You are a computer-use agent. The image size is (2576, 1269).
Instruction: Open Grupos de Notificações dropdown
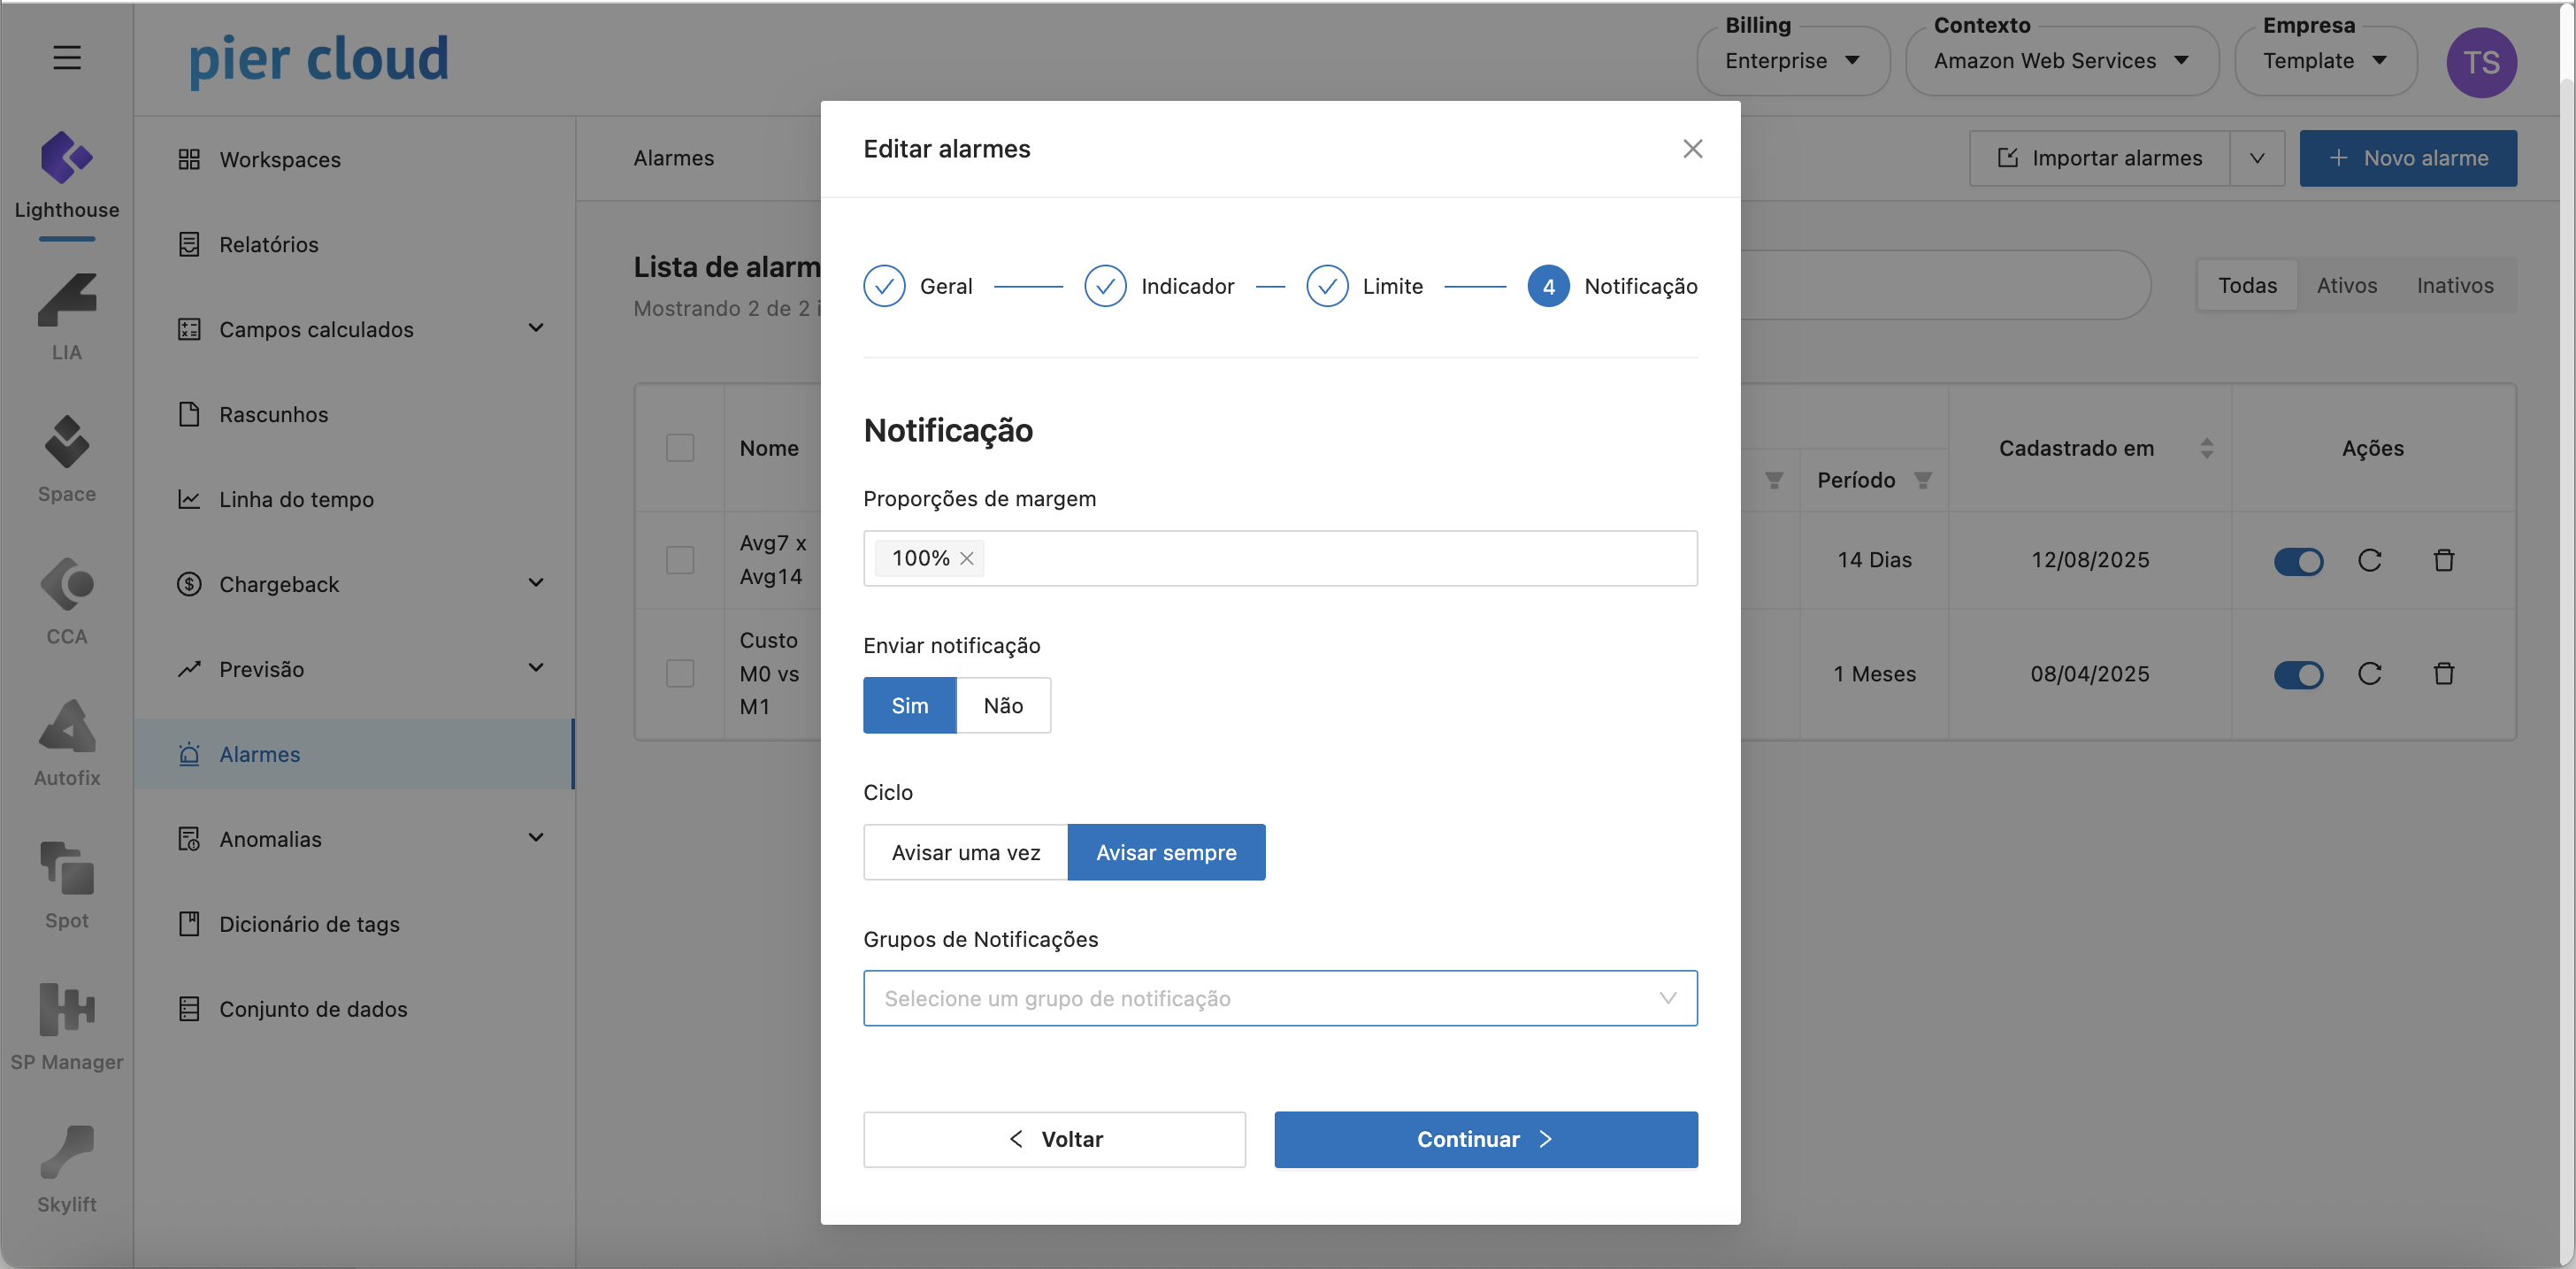pyautogui.click(x=1279, y=998)
